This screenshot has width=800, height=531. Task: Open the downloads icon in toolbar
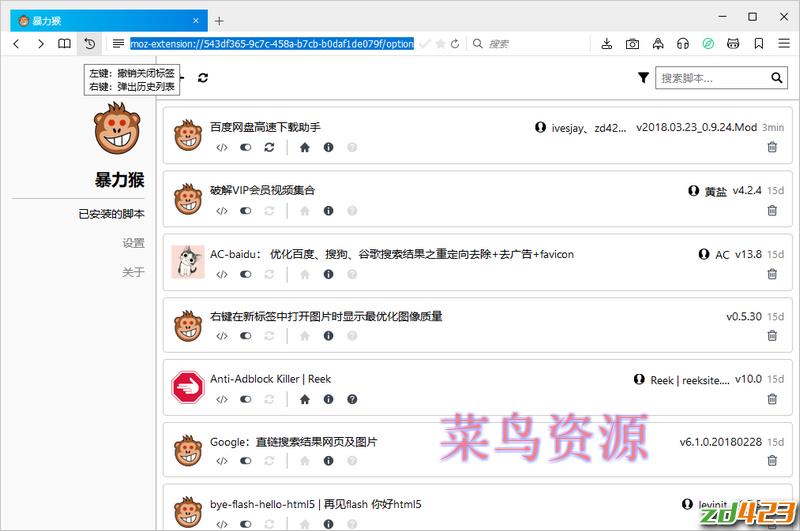(x=607, y=44)
